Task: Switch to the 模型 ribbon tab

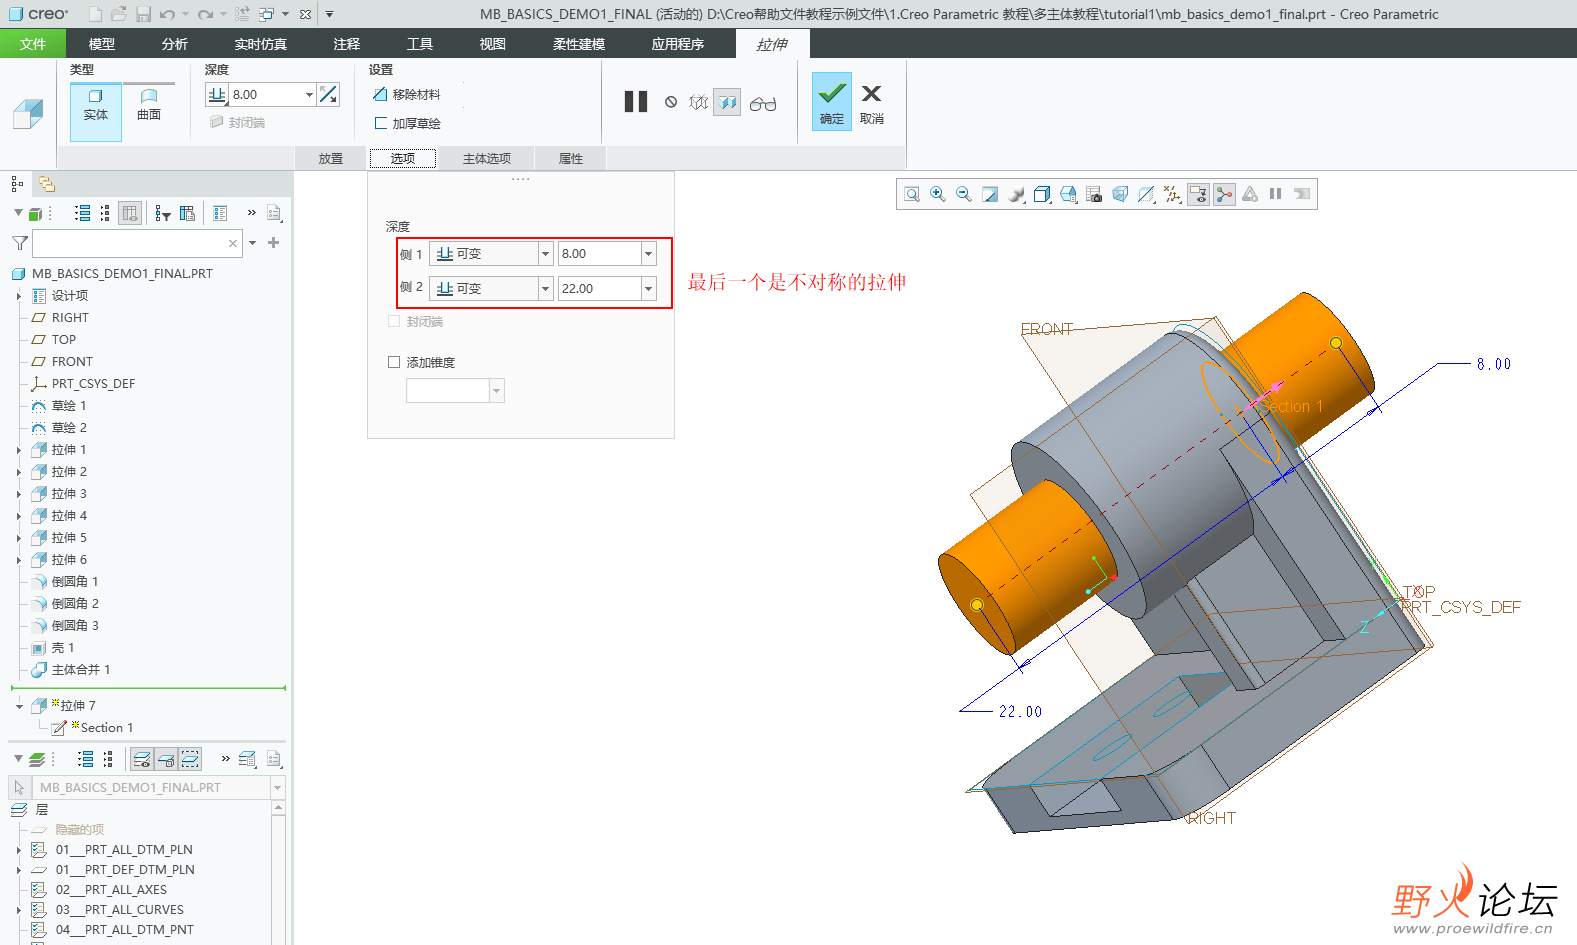Action: pyautogui.click(x=102, y=44)
